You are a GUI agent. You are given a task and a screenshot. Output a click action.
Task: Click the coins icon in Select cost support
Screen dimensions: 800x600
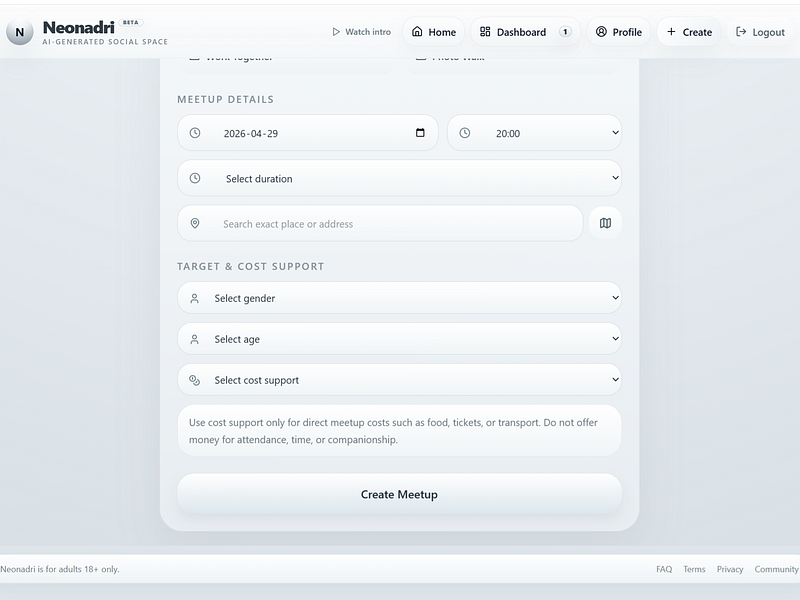pyautogui.click(x=194, y=380)
